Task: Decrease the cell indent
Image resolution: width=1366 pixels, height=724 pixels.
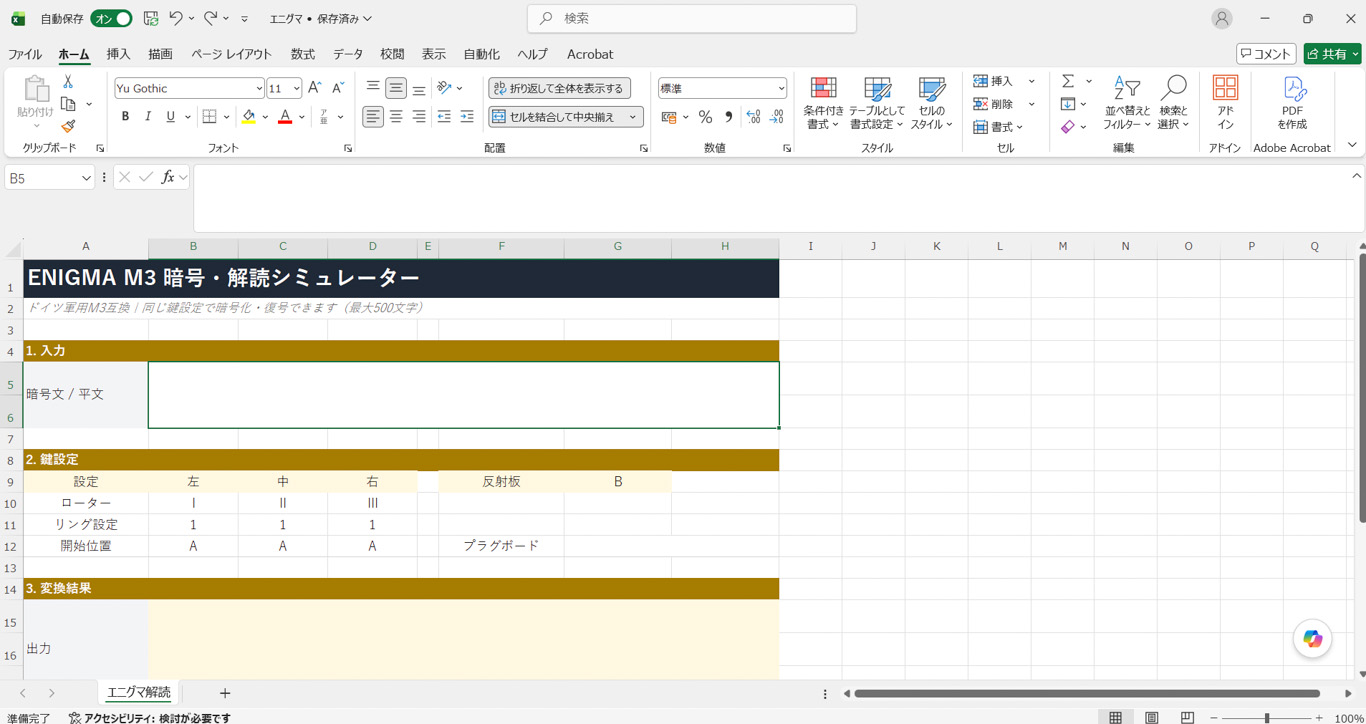Action: coord(444,117)
